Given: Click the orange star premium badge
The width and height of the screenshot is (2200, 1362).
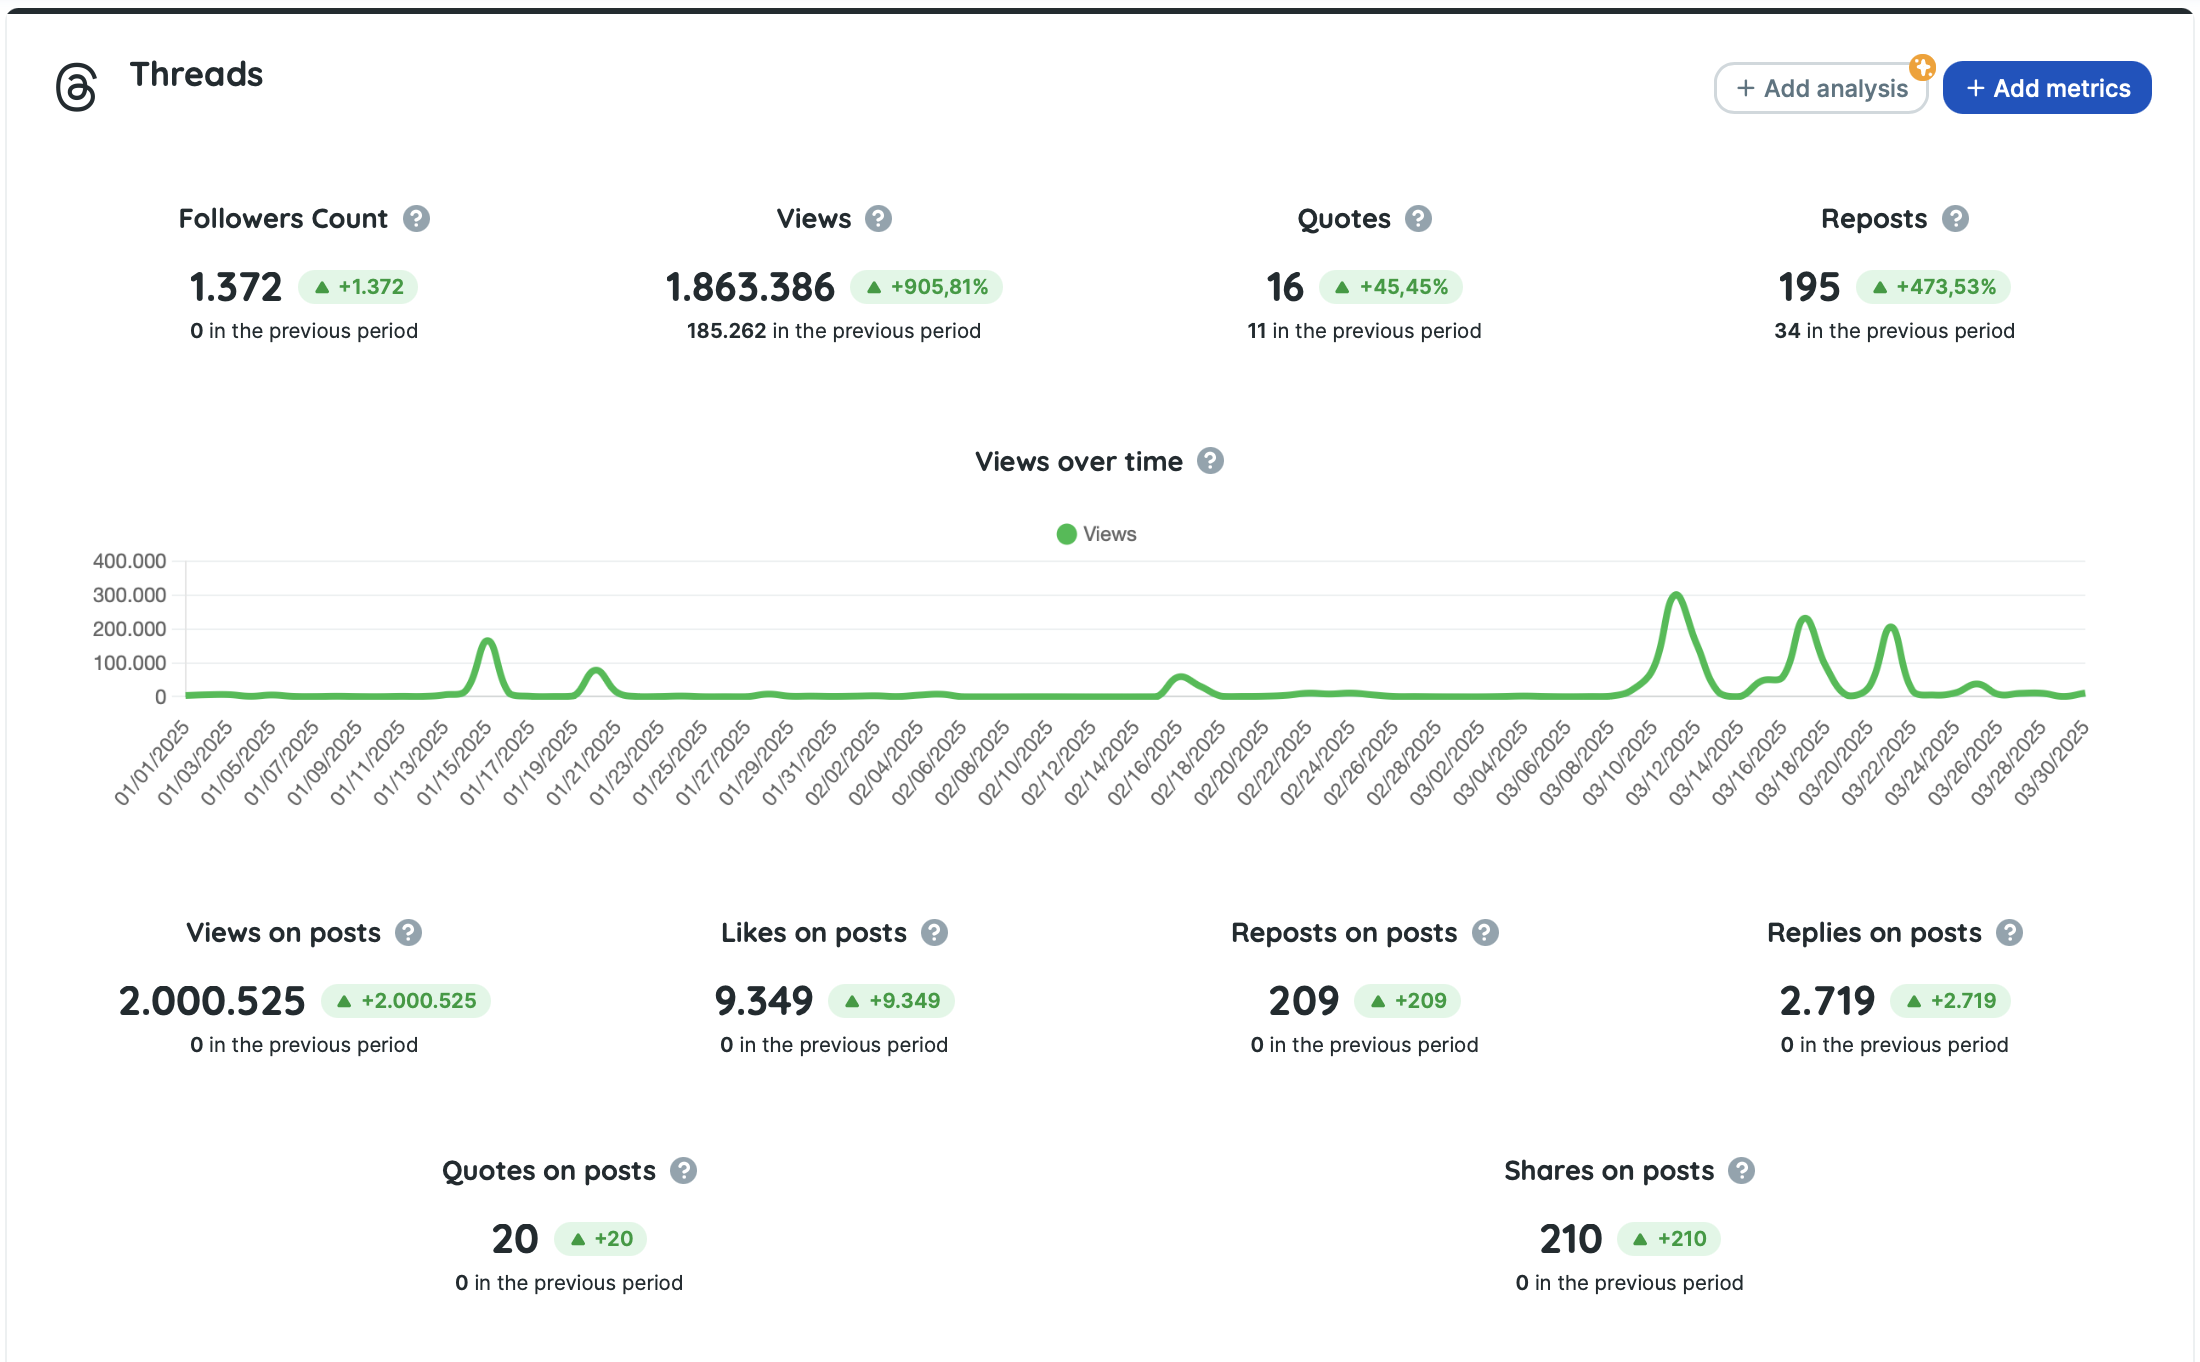Looking at the screenshot, I should click(1921, 68).
